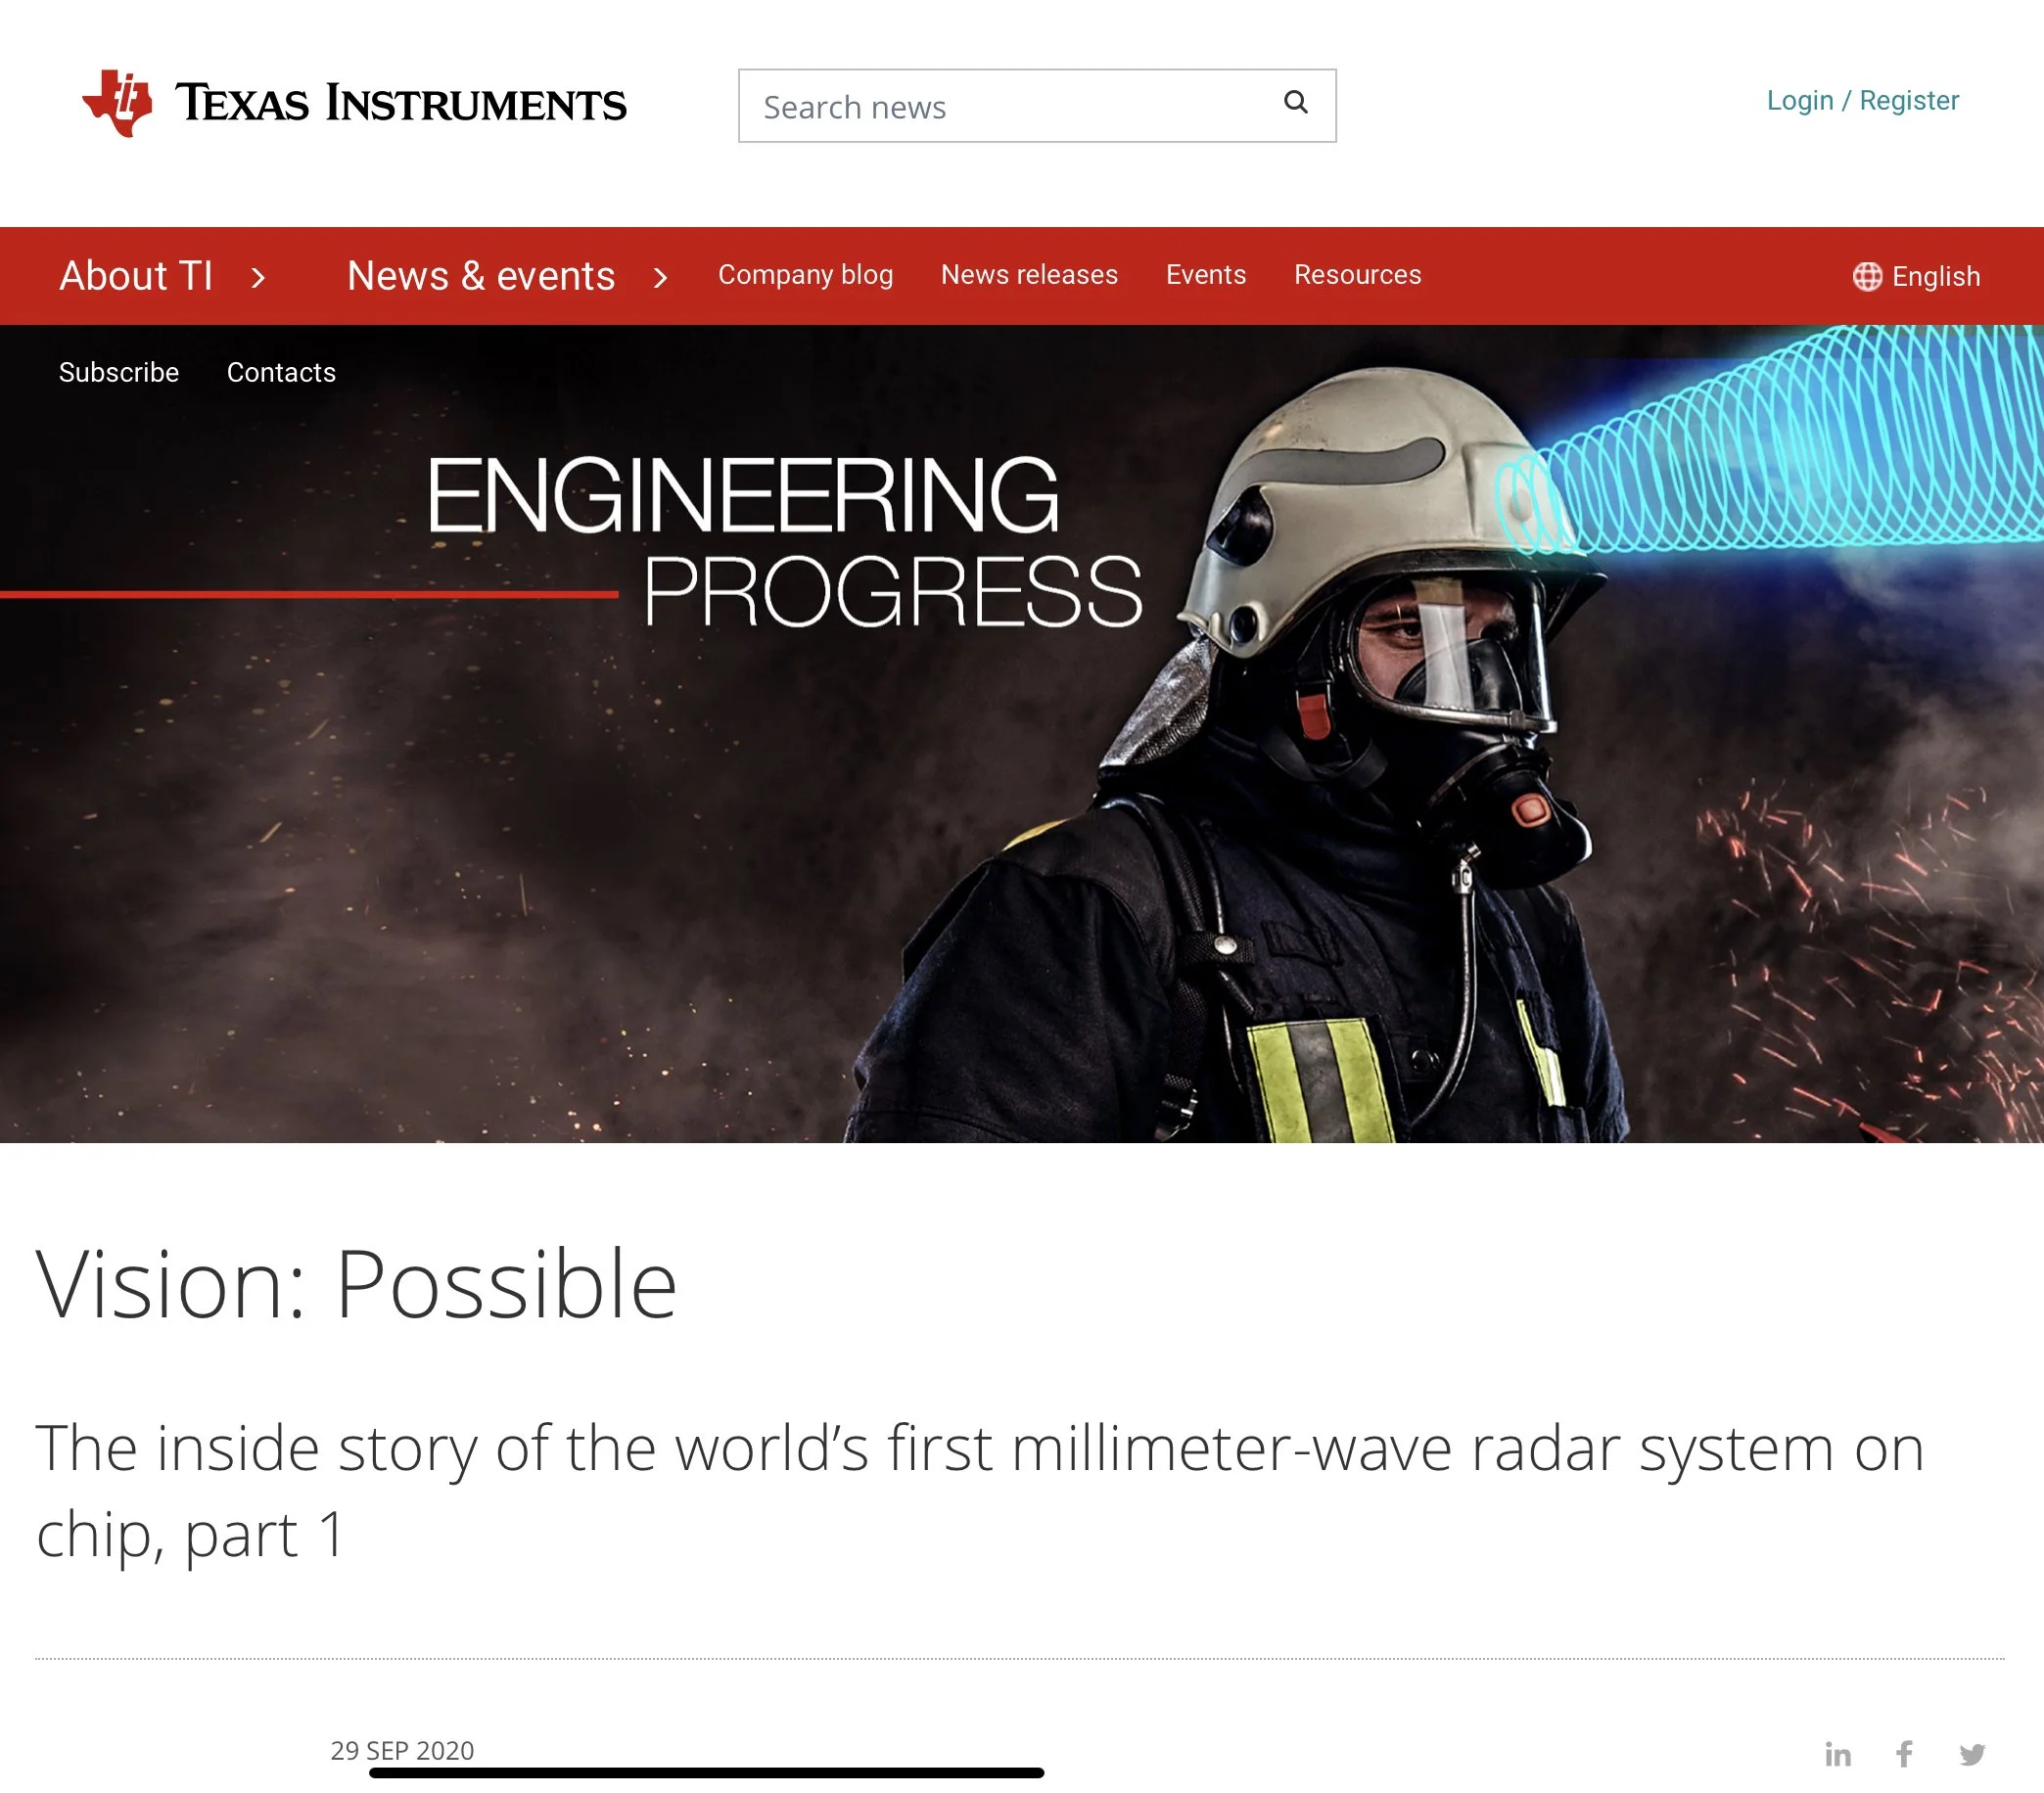Open the Events menu item
Viewport: 2044px width, 1793px height.
[x=1205, y=275]
